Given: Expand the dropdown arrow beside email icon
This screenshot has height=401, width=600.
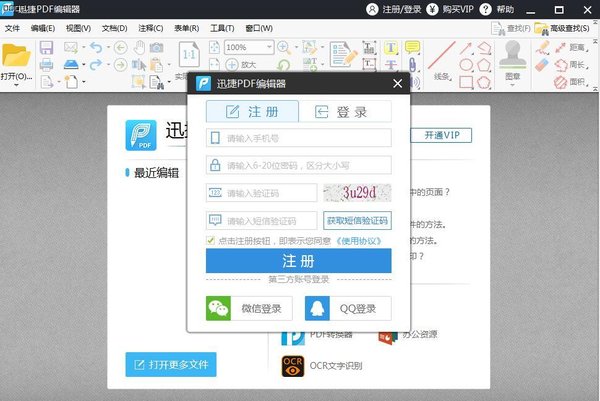Looking at the screenshot, I should (83, 48).
